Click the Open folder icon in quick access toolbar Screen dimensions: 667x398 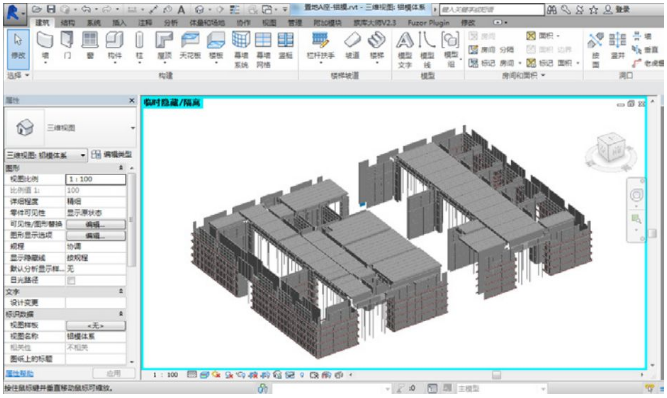[37, 9]
